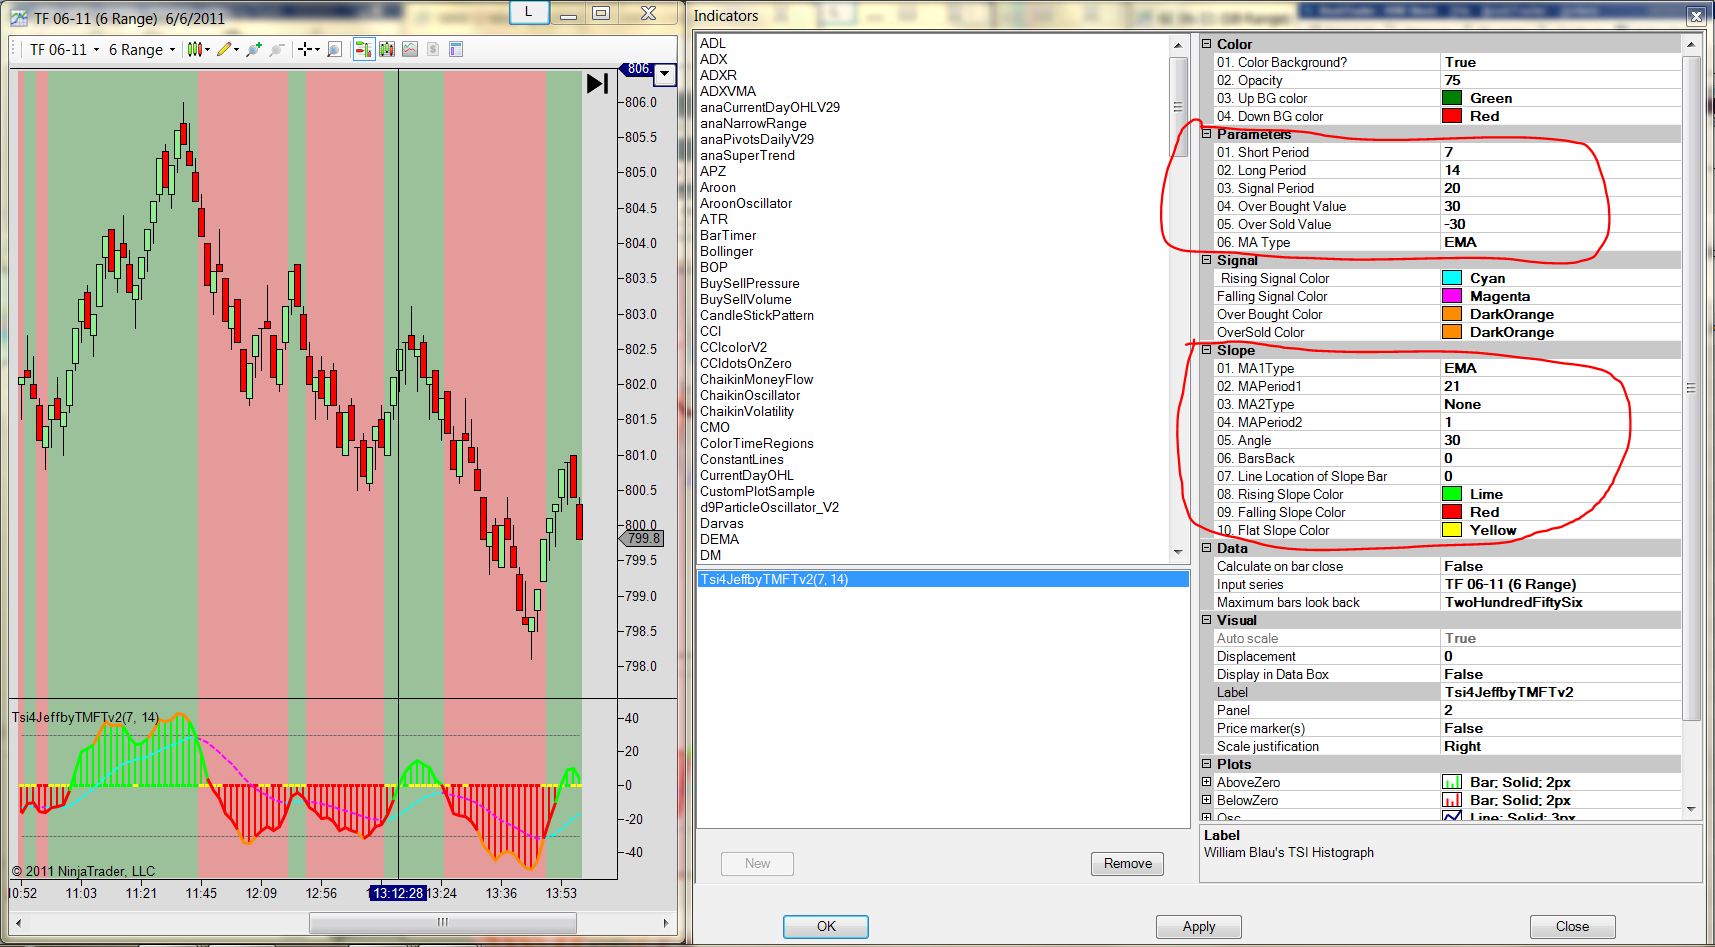Collapse the Slope property section
The image size is (1715, 947).
[1207, 350]
